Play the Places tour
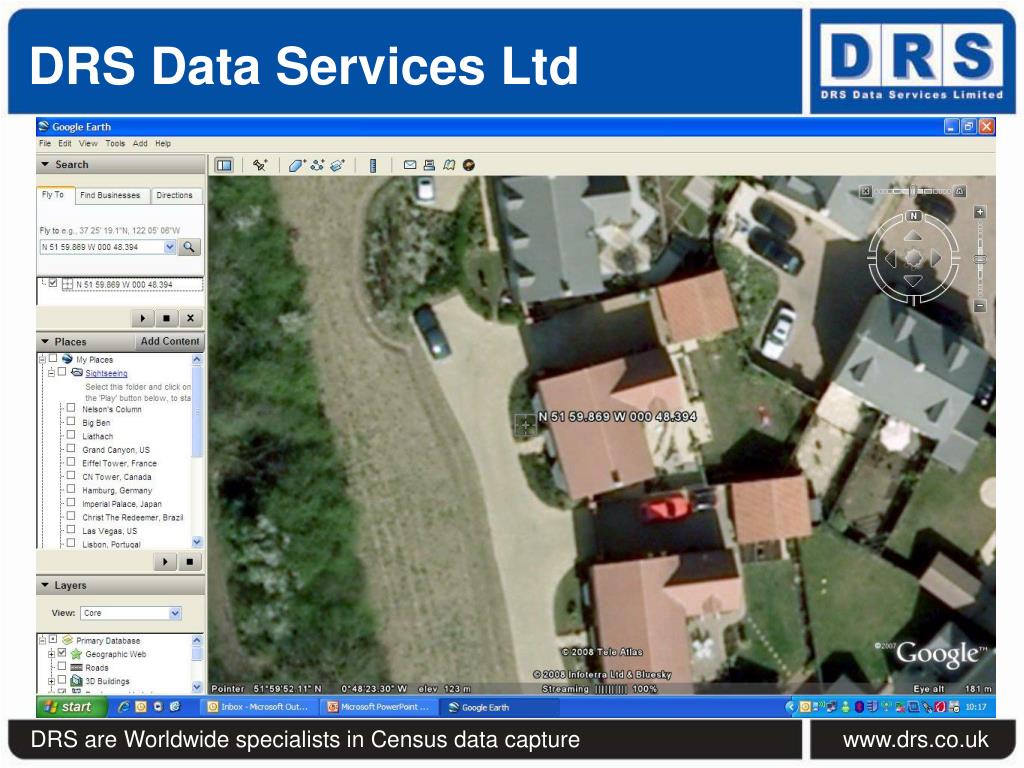Screen dimensions: 1024x768 pos(165,562)
